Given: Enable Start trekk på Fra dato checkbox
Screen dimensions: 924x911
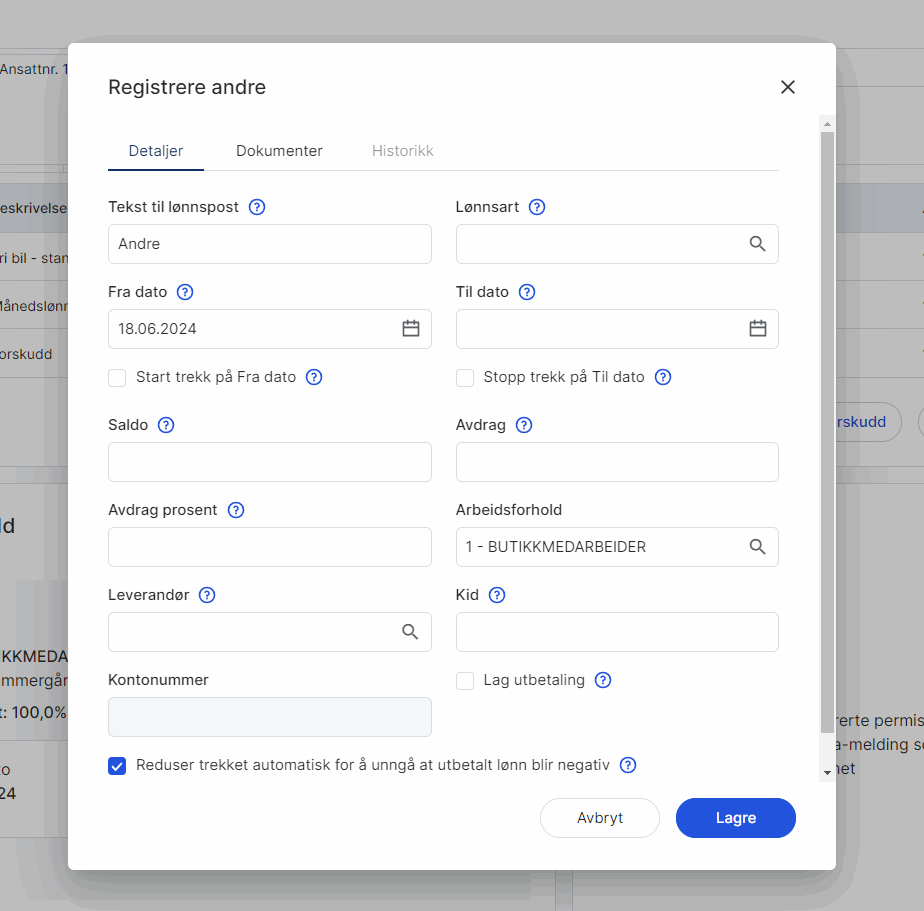Looking at the screenshot, I should 117,378.
